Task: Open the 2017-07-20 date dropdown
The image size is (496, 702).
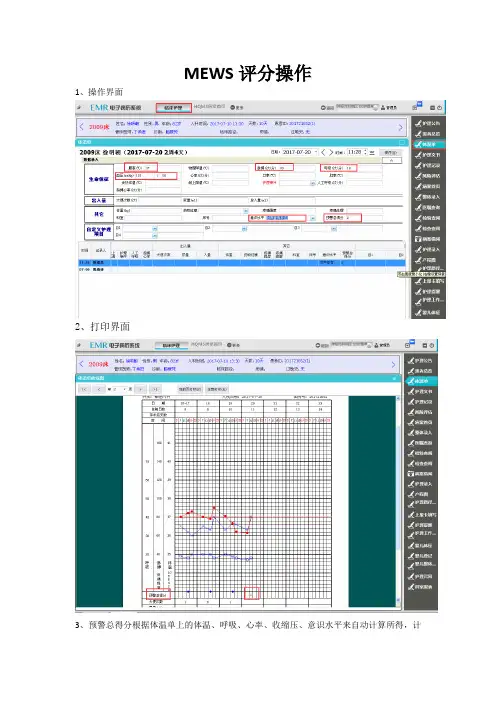Action: [x=316, y=152]
